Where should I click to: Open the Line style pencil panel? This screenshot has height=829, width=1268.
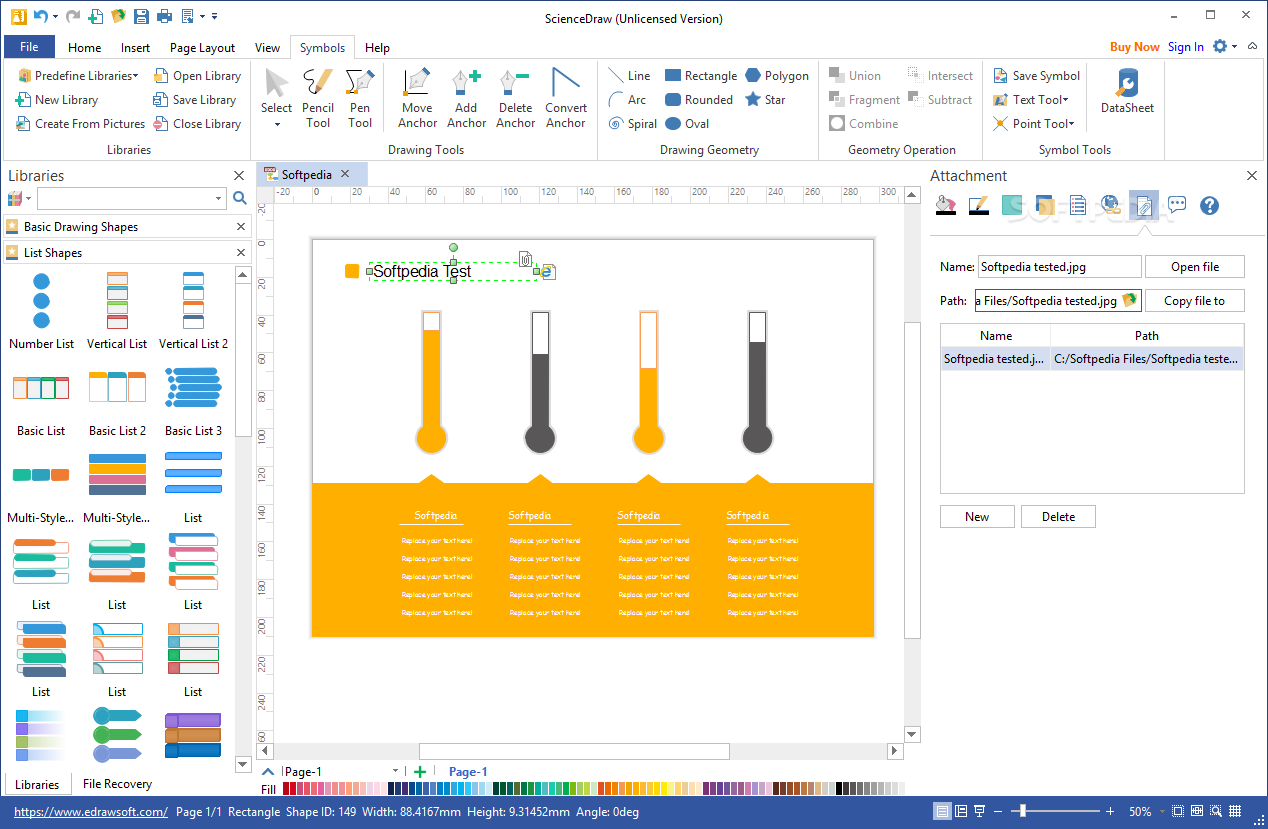coord(978,206)
